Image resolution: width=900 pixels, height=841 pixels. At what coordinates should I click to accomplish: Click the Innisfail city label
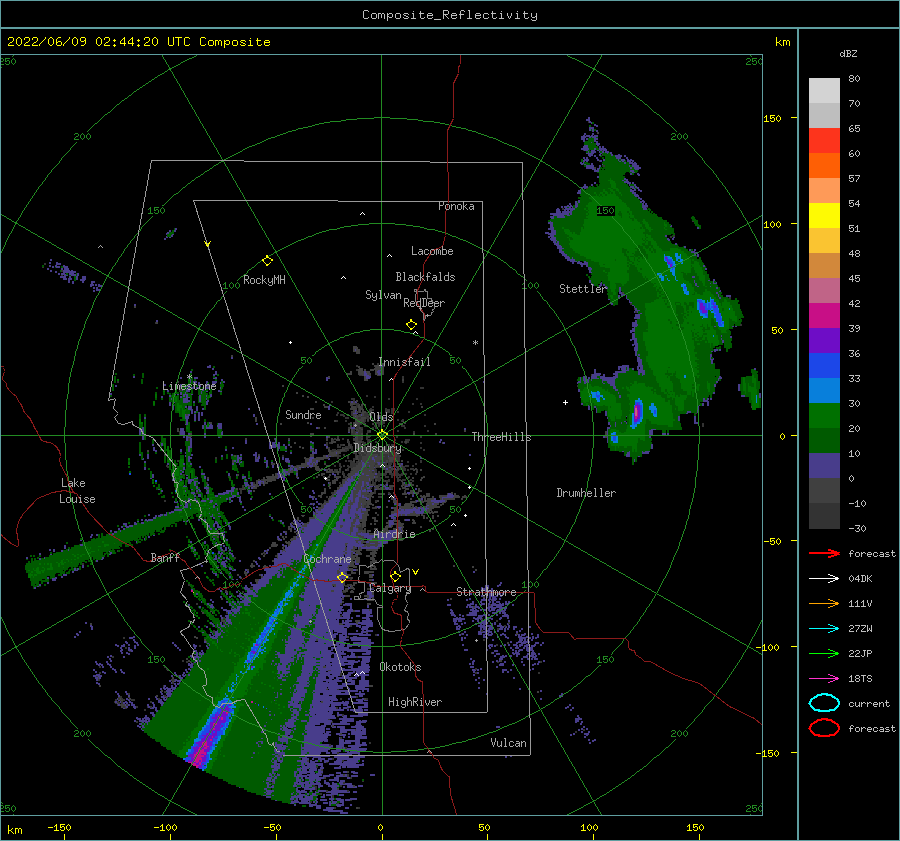(404, 362)
